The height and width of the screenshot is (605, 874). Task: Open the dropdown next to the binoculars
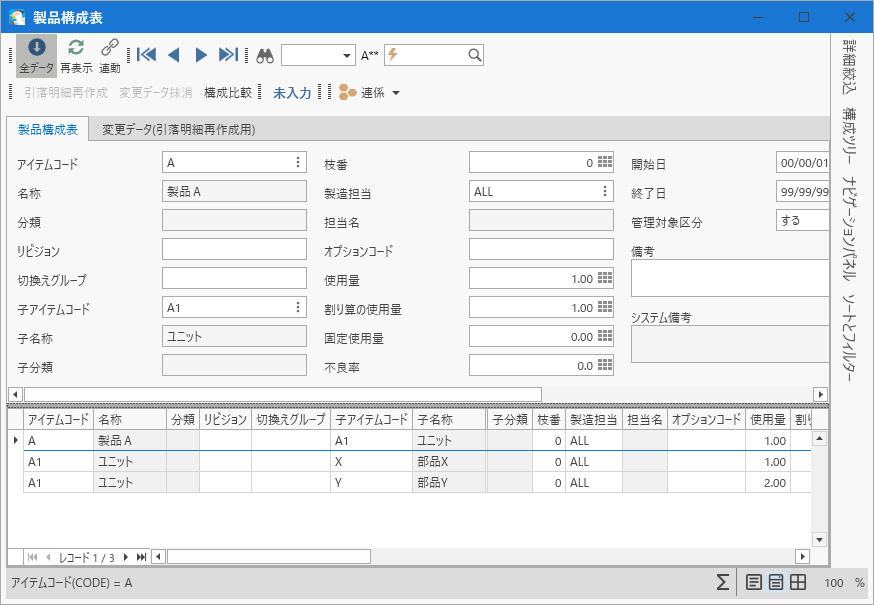click(347, 55)
